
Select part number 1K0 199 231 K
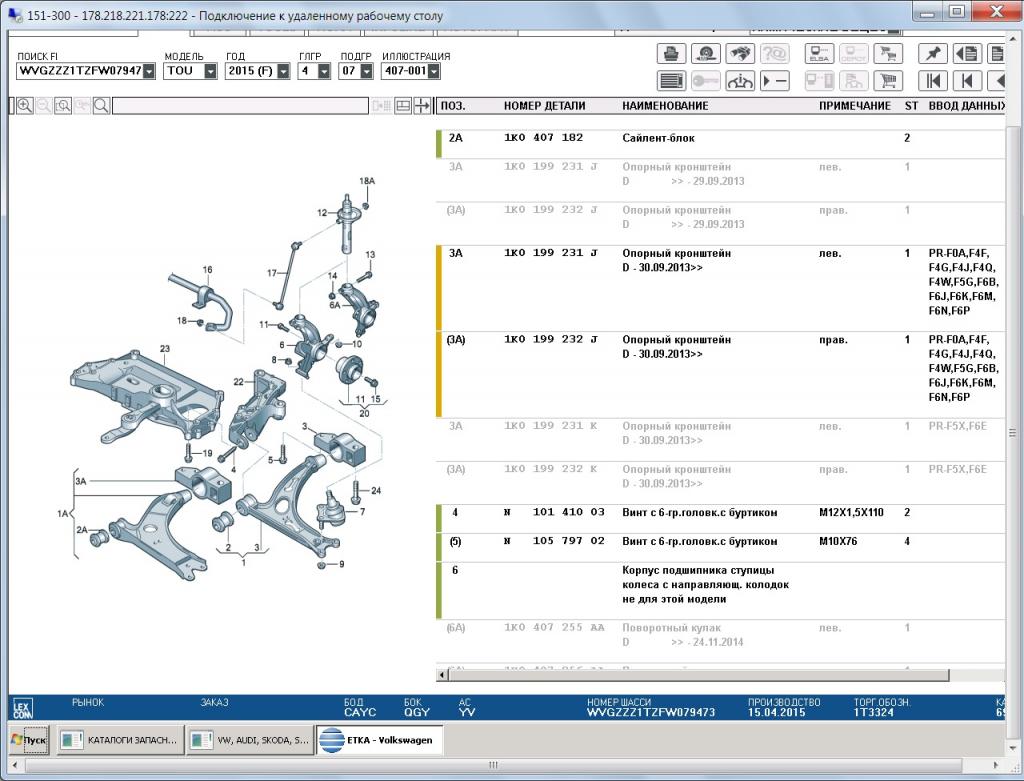tap(551, 426)
